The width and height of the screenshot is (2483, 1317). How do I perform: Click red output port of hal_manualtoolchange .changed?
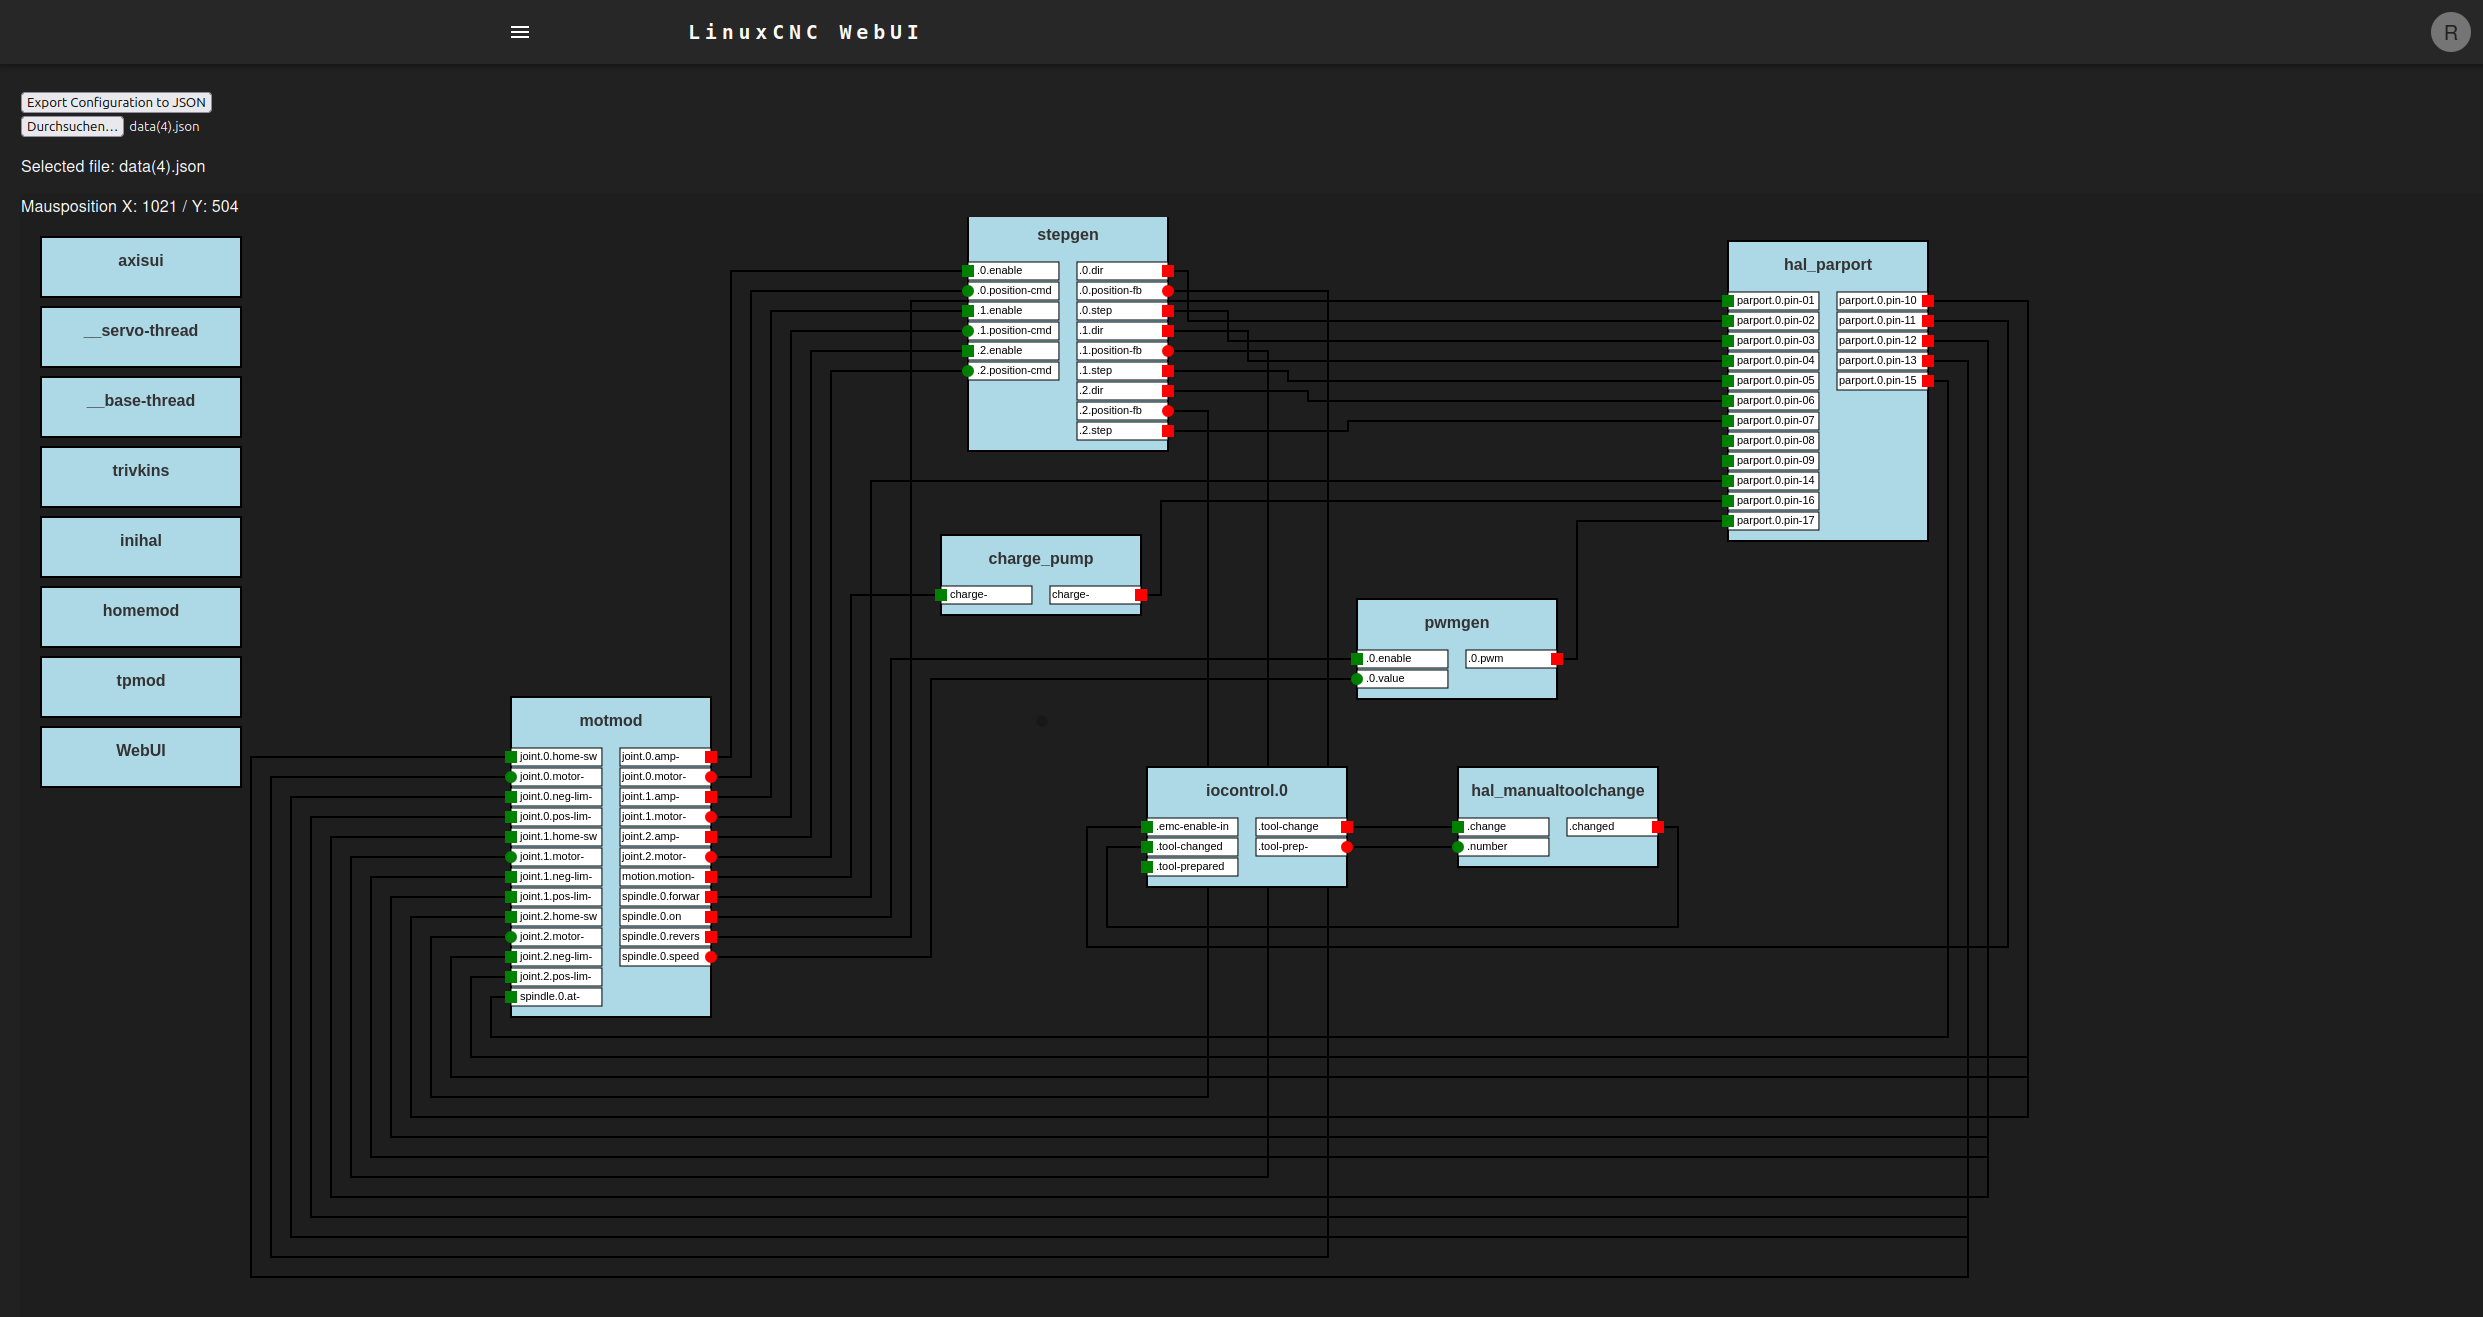(1657, 827)
